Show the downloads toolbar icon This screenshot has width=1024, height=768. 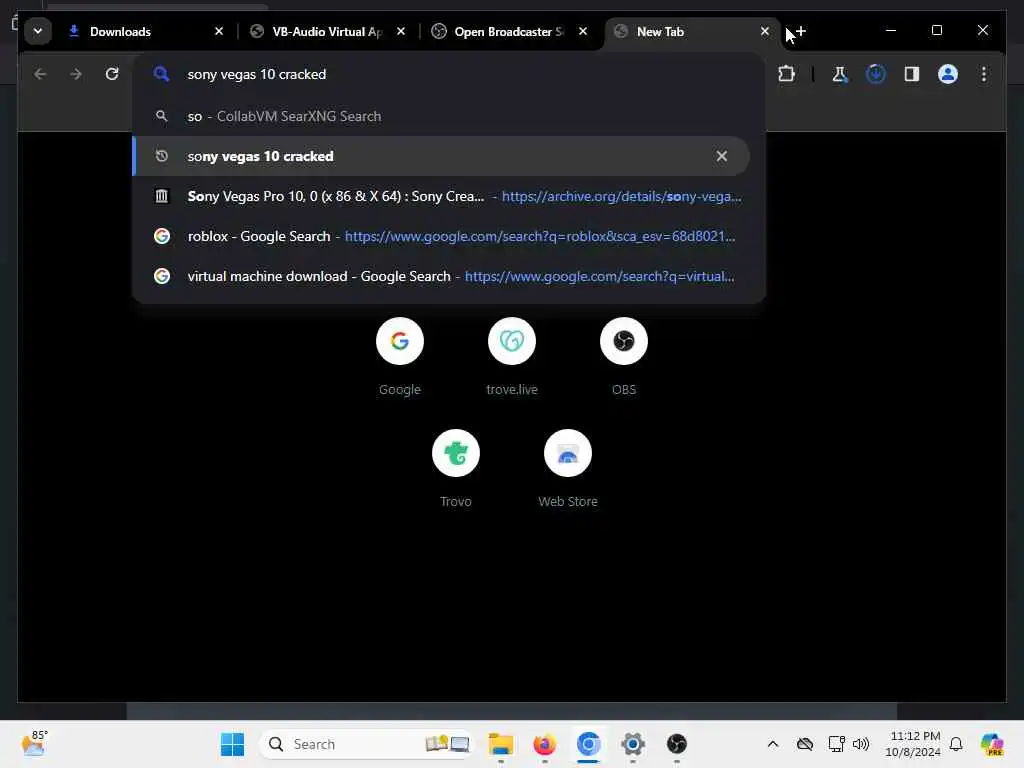tap(876, 74)
